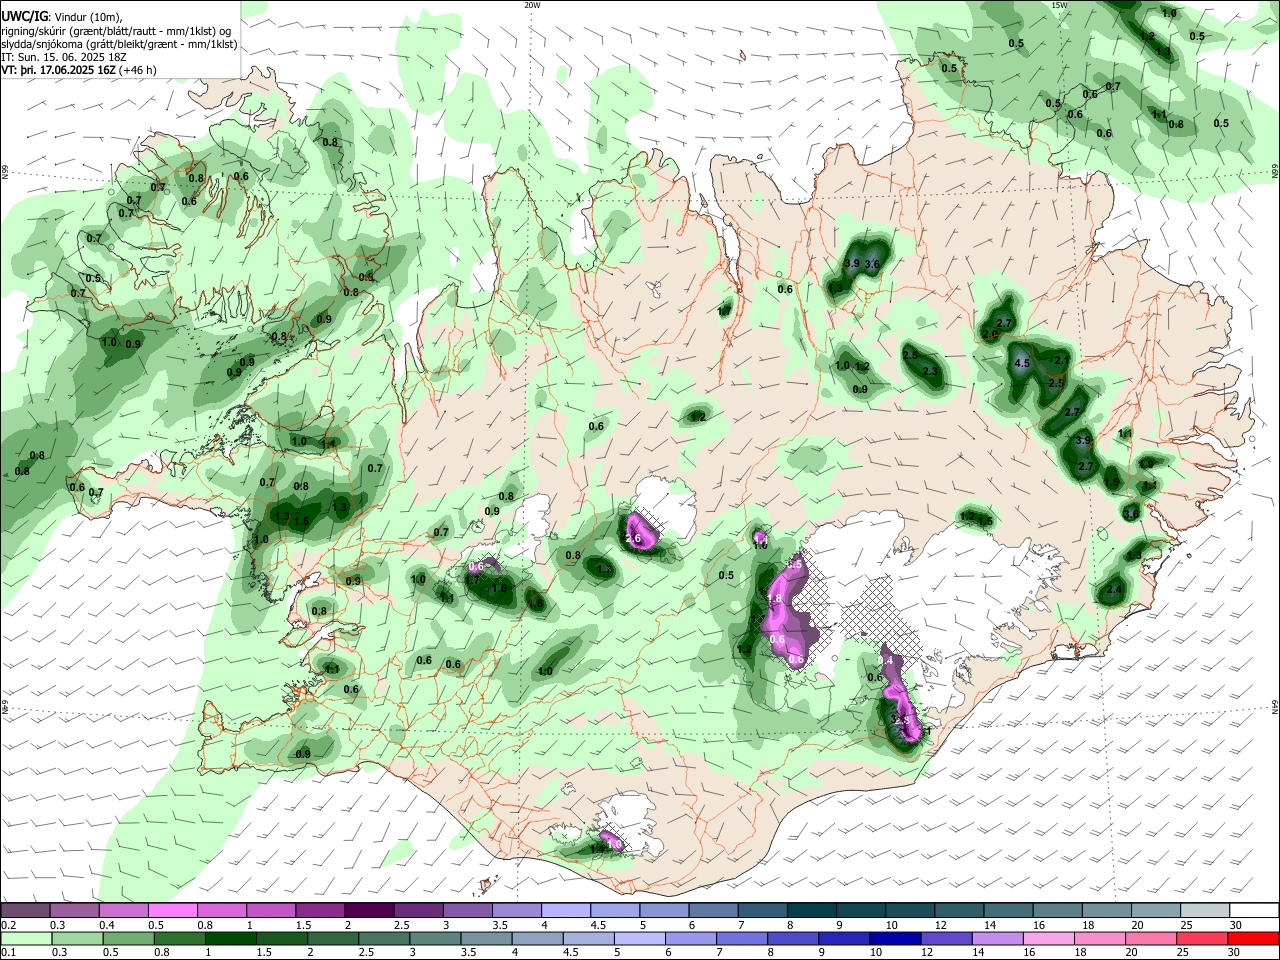This screenshot has width=1280, height=960.
Task: Select the darkest purple swatch labelled 2 in upper row
Action: tap(370, 911)
